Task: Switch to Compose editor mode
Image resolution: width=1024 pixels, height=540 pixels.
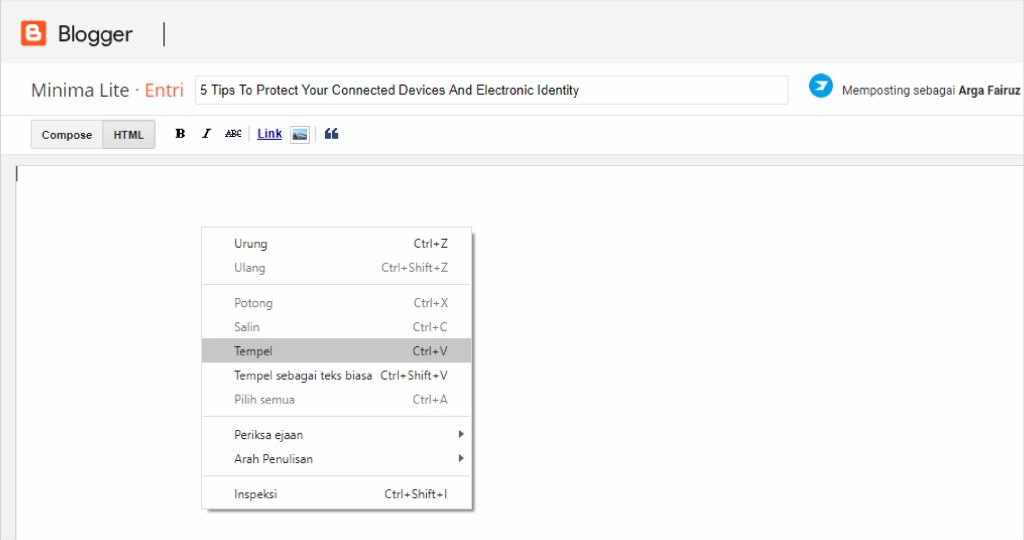Action: [x=67, y=135]
